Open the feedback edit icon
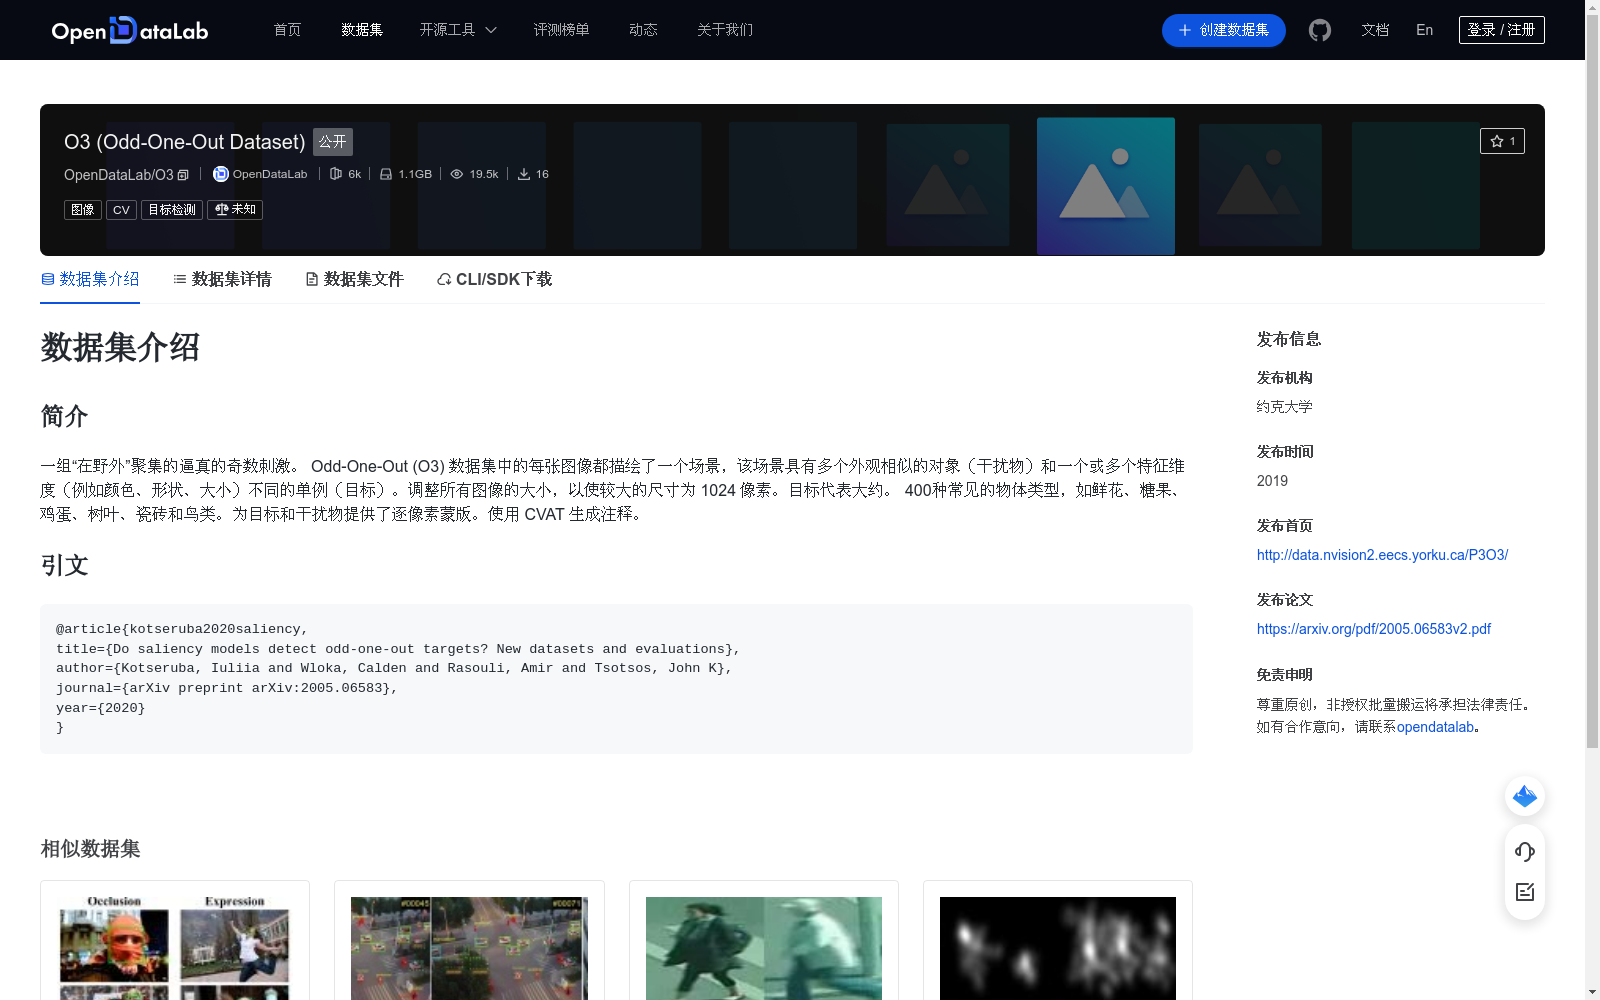This screenshot has width=1600, height=1000. pos(1525,892)
